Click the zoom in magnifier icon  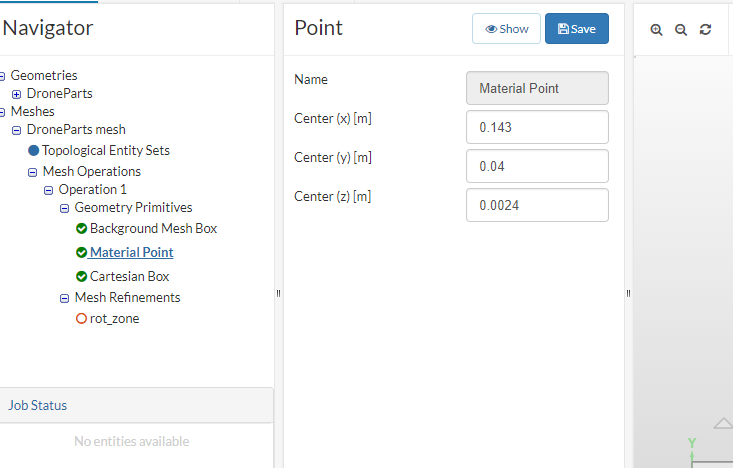point(657,30)
